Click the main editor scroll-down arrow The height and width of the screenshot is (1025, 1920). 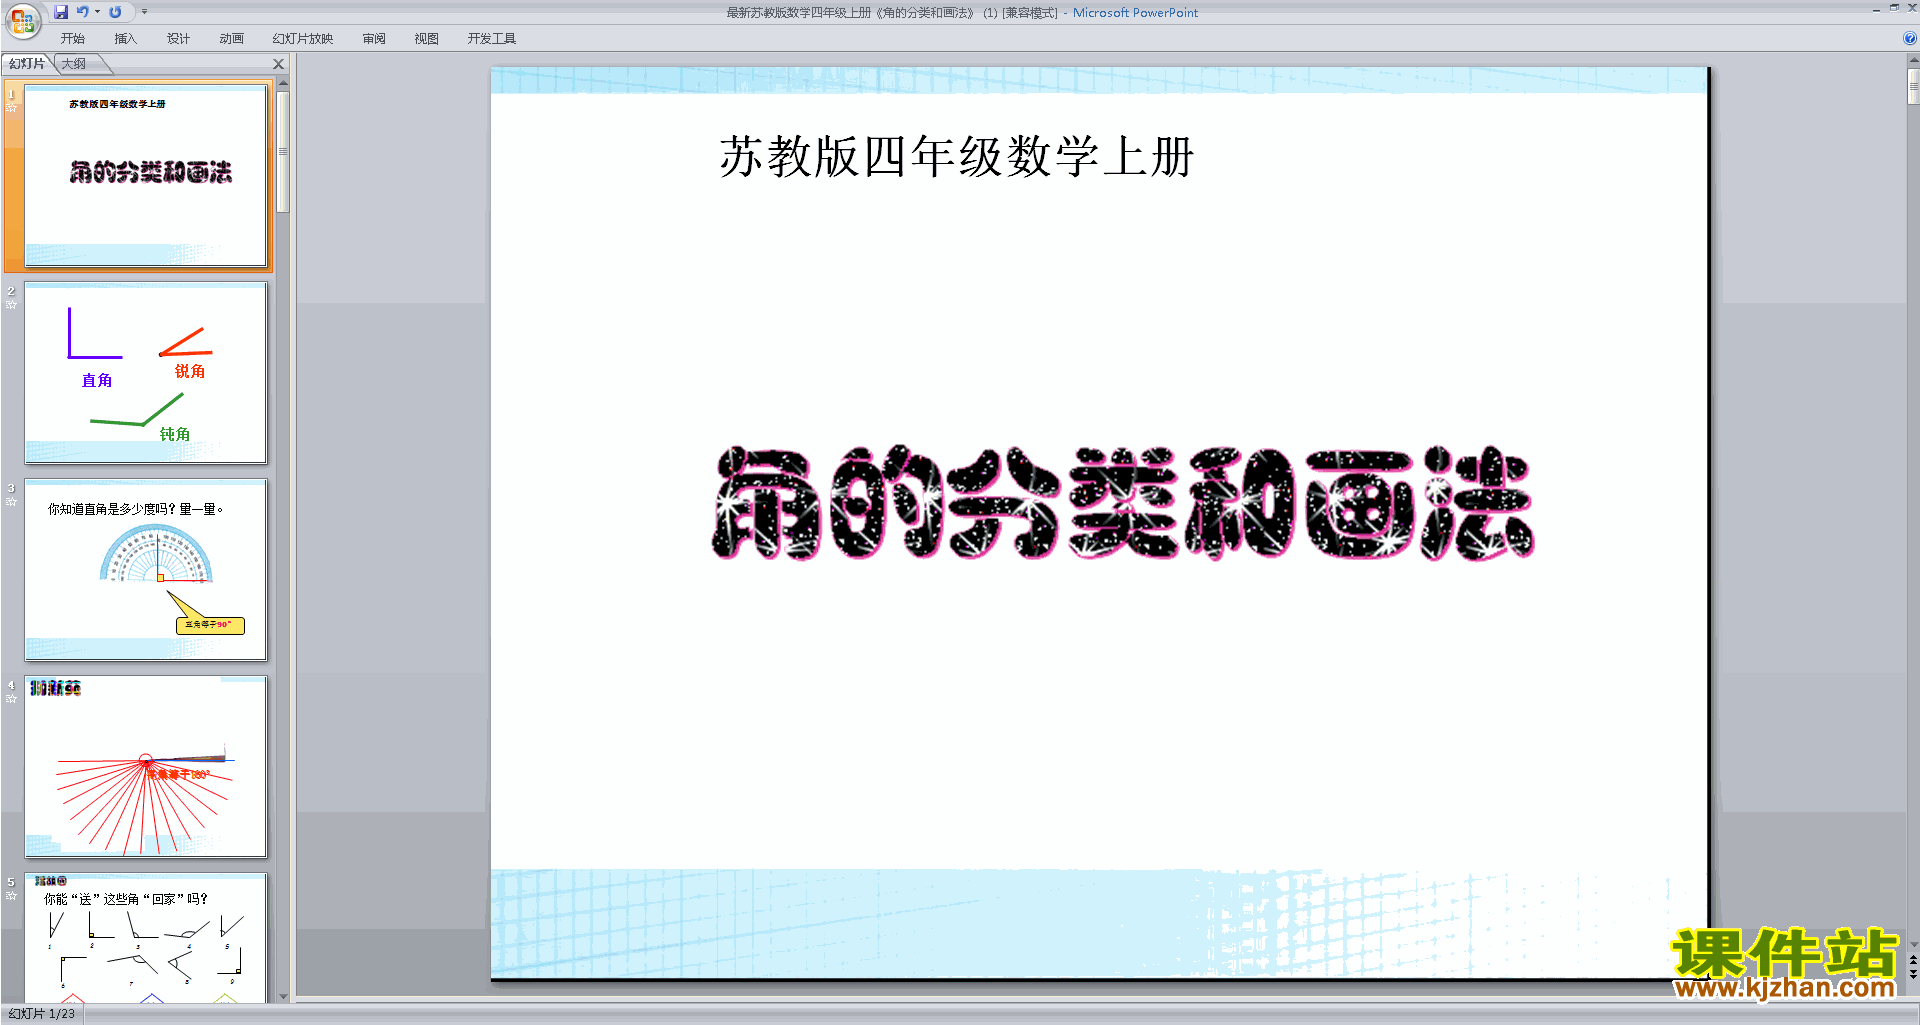coord(1913,944)
